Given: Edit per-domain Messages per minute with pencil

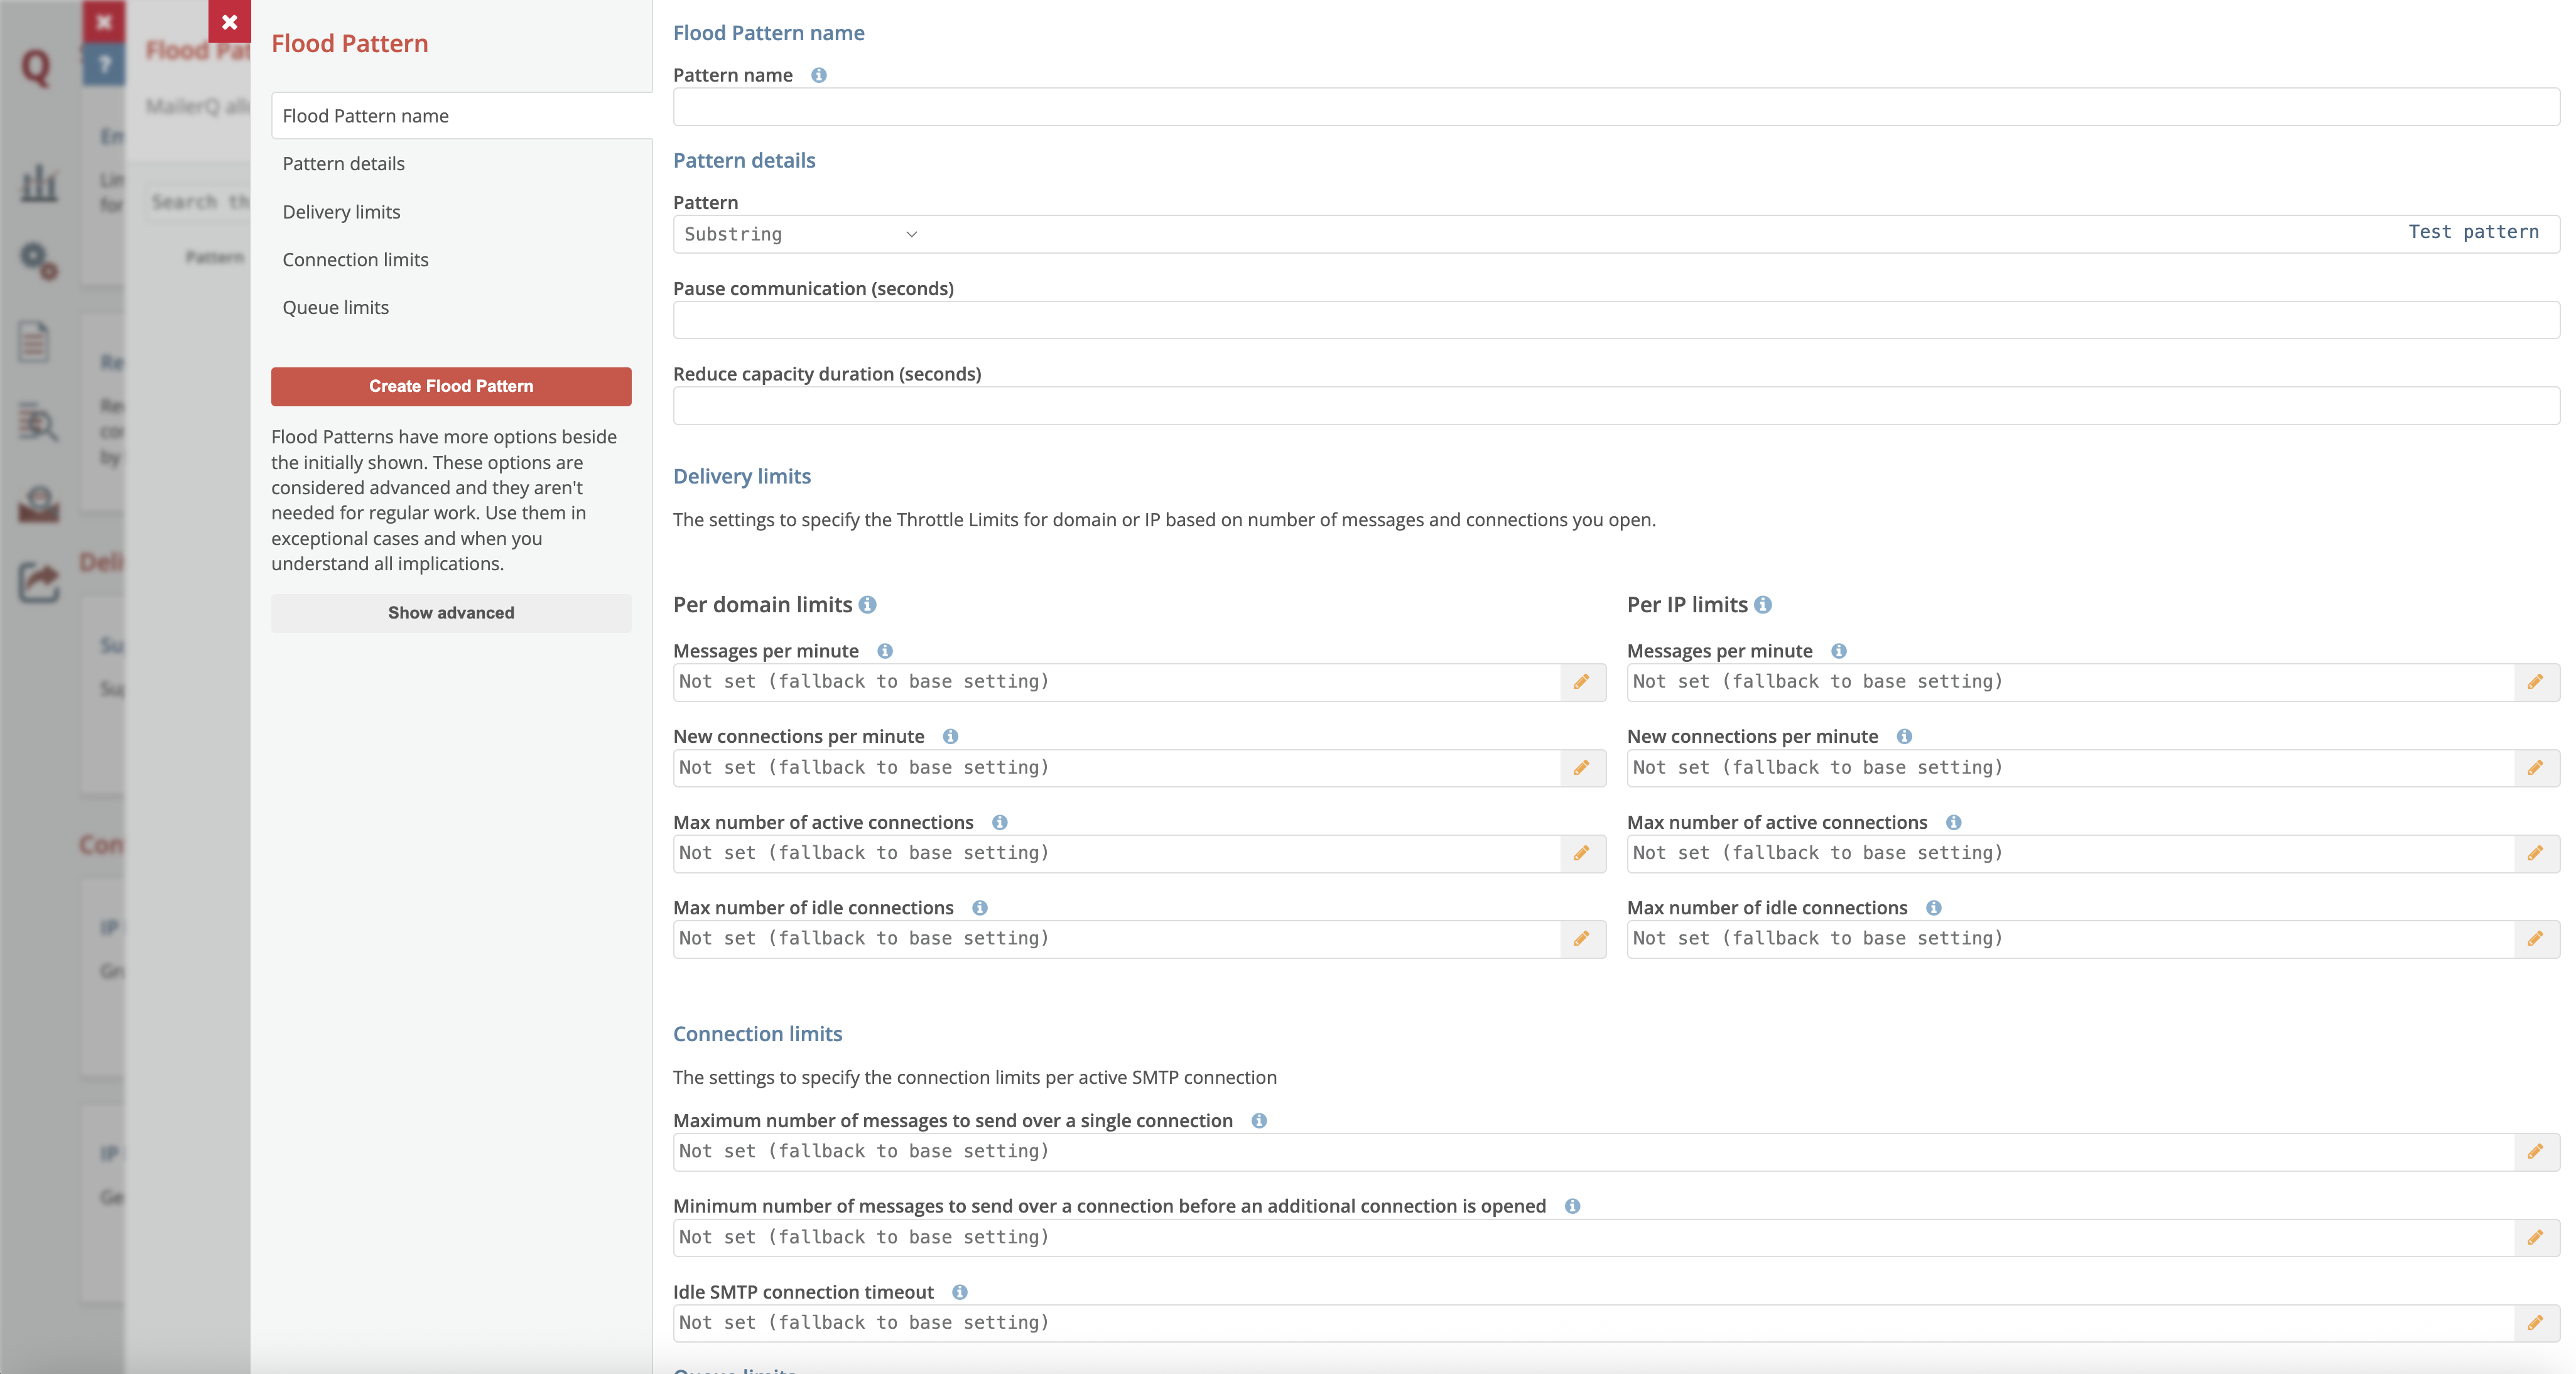Looking at the screenshot, I should (x=1582, y=682).
